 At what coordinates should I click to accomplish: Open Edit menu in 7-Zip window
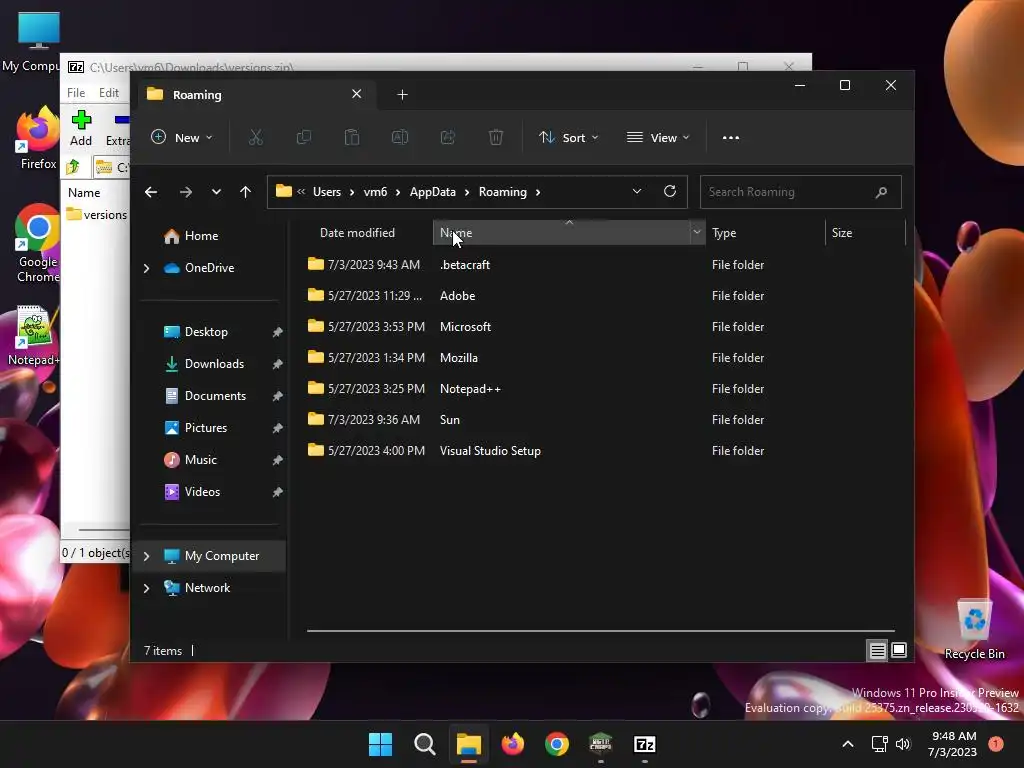tap(108, 93)
